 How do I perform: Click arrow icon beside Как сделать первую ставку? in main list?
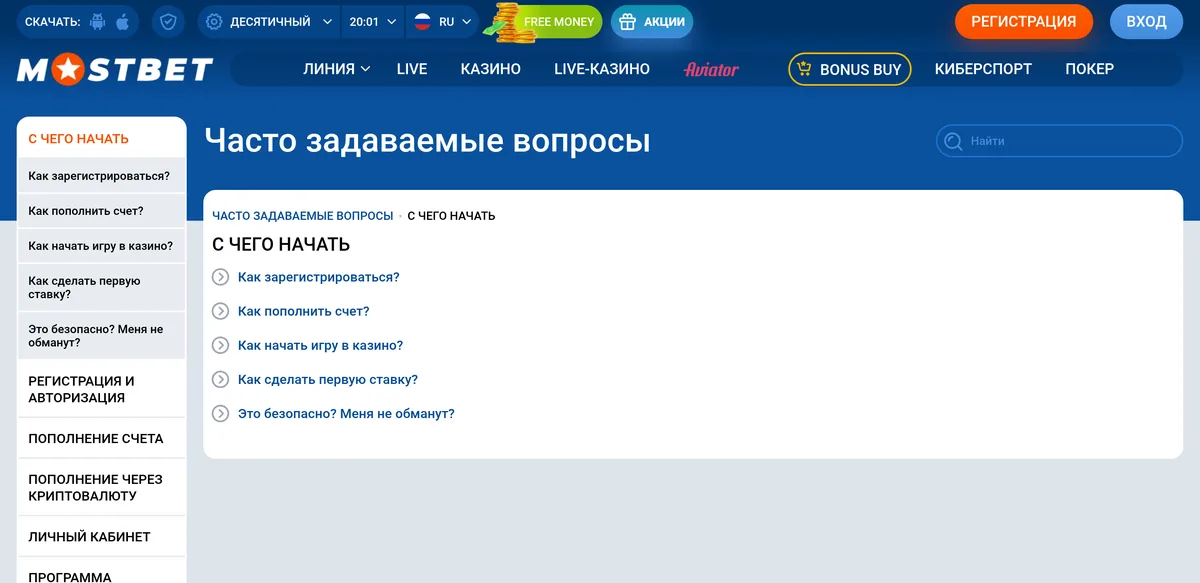click(221, 379)
